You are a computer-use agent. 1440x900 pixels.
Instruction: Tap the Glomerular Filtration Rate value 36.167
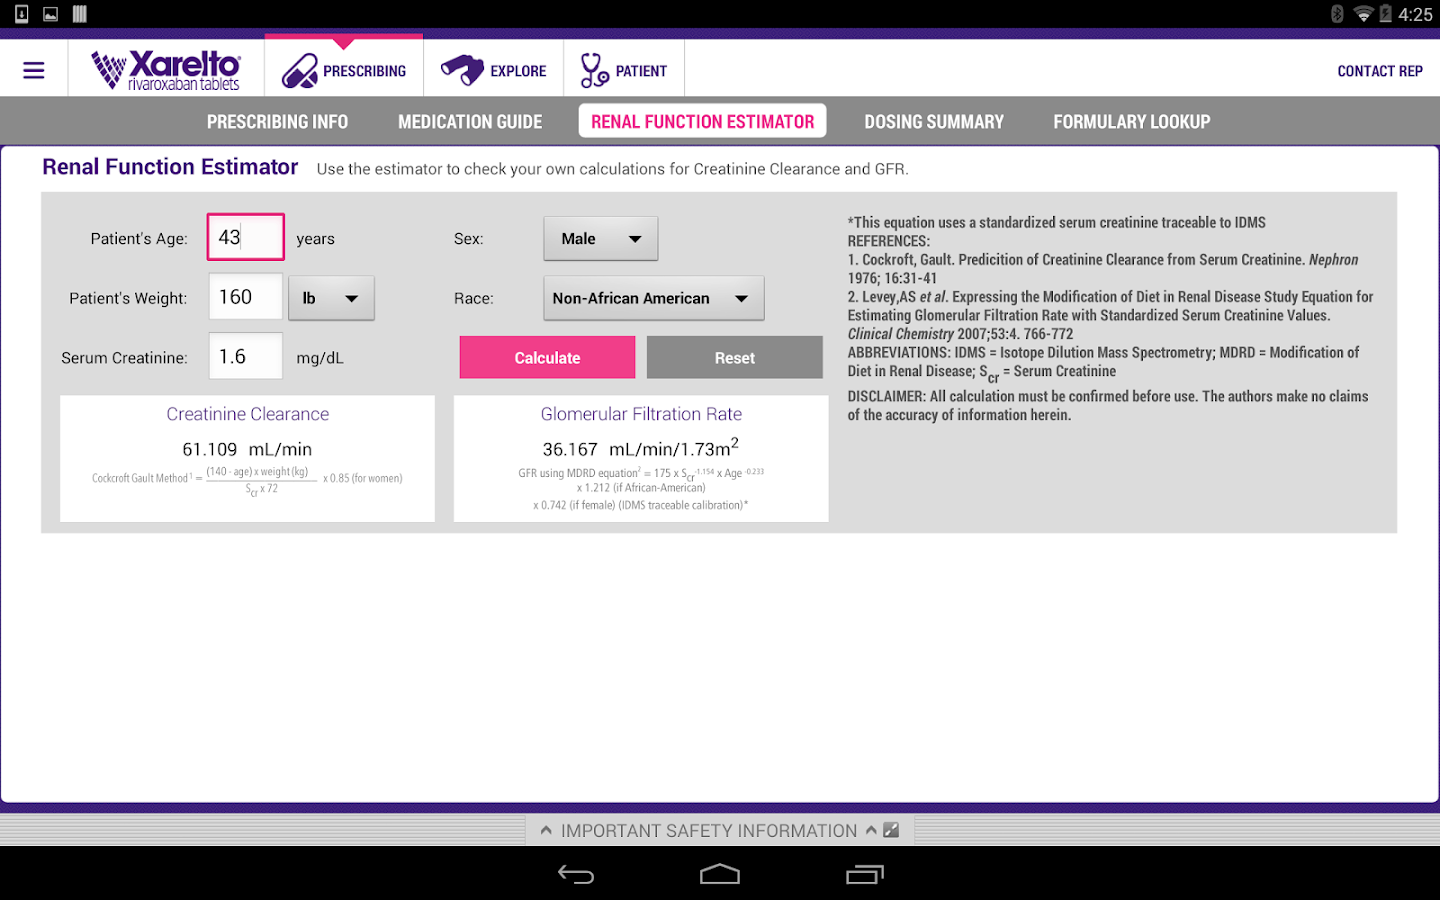(x=570, y=450)
